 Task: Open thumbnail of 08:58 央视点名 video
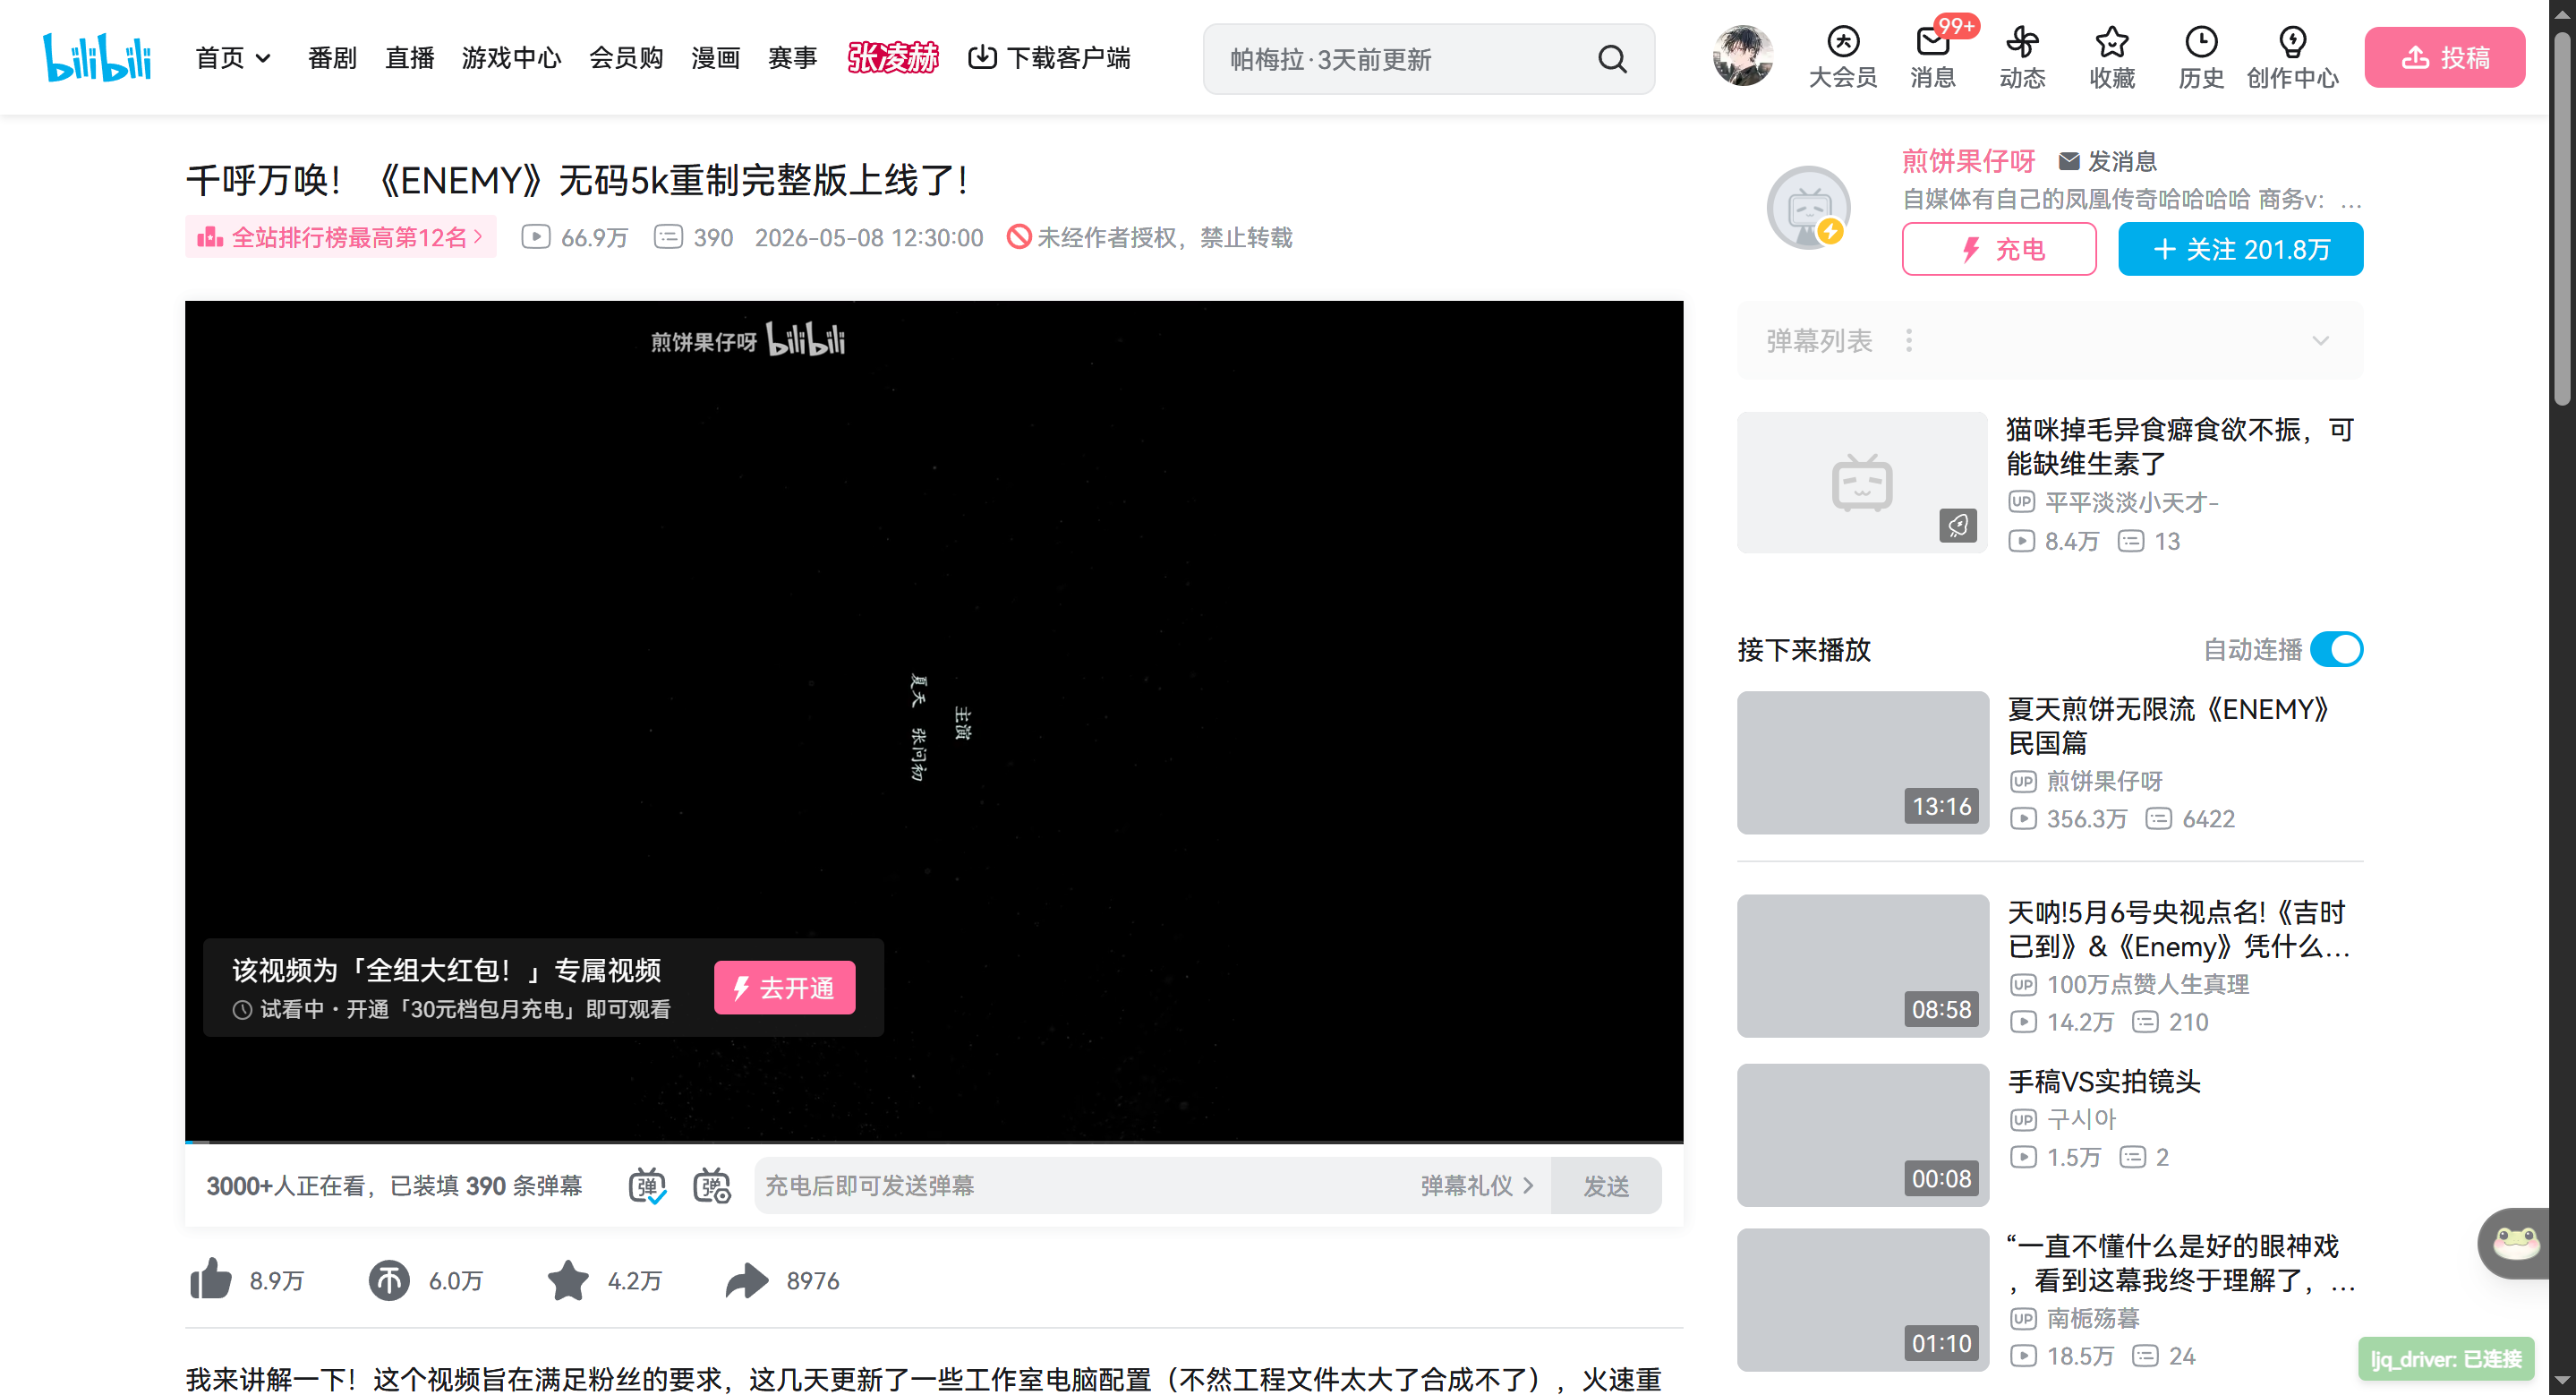(x=1862, y=965)
